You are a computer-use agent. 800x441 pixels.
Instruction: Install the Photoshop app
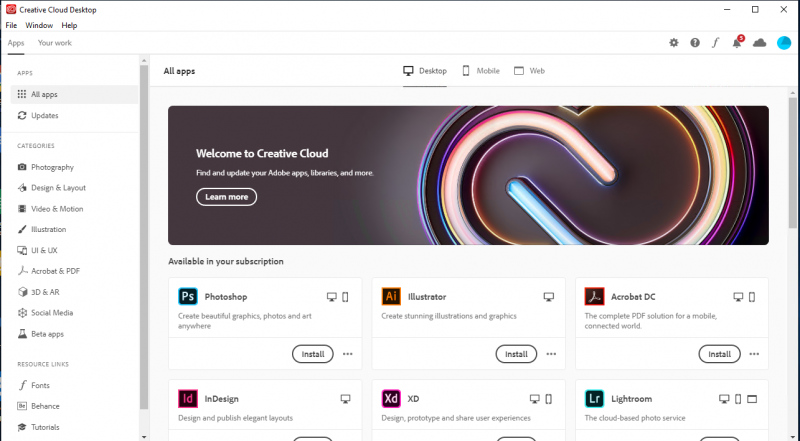click(313, 354)
